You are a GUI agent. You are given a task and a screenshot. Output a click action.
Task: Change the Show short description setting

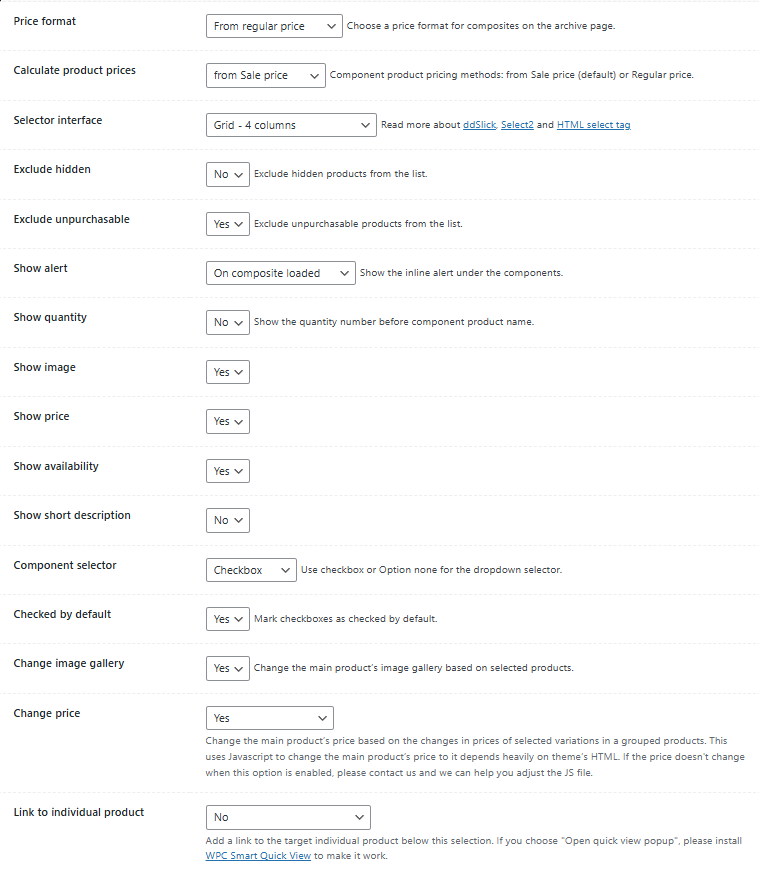[228, 520]
